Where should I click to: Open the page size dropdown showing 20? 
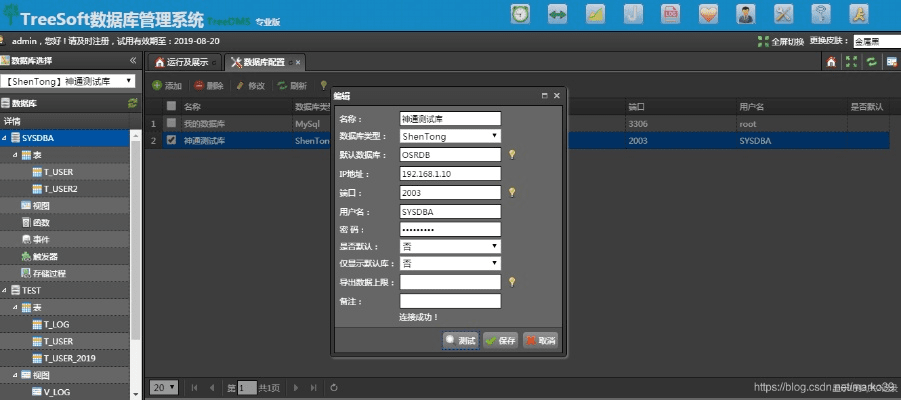point(164,387)
